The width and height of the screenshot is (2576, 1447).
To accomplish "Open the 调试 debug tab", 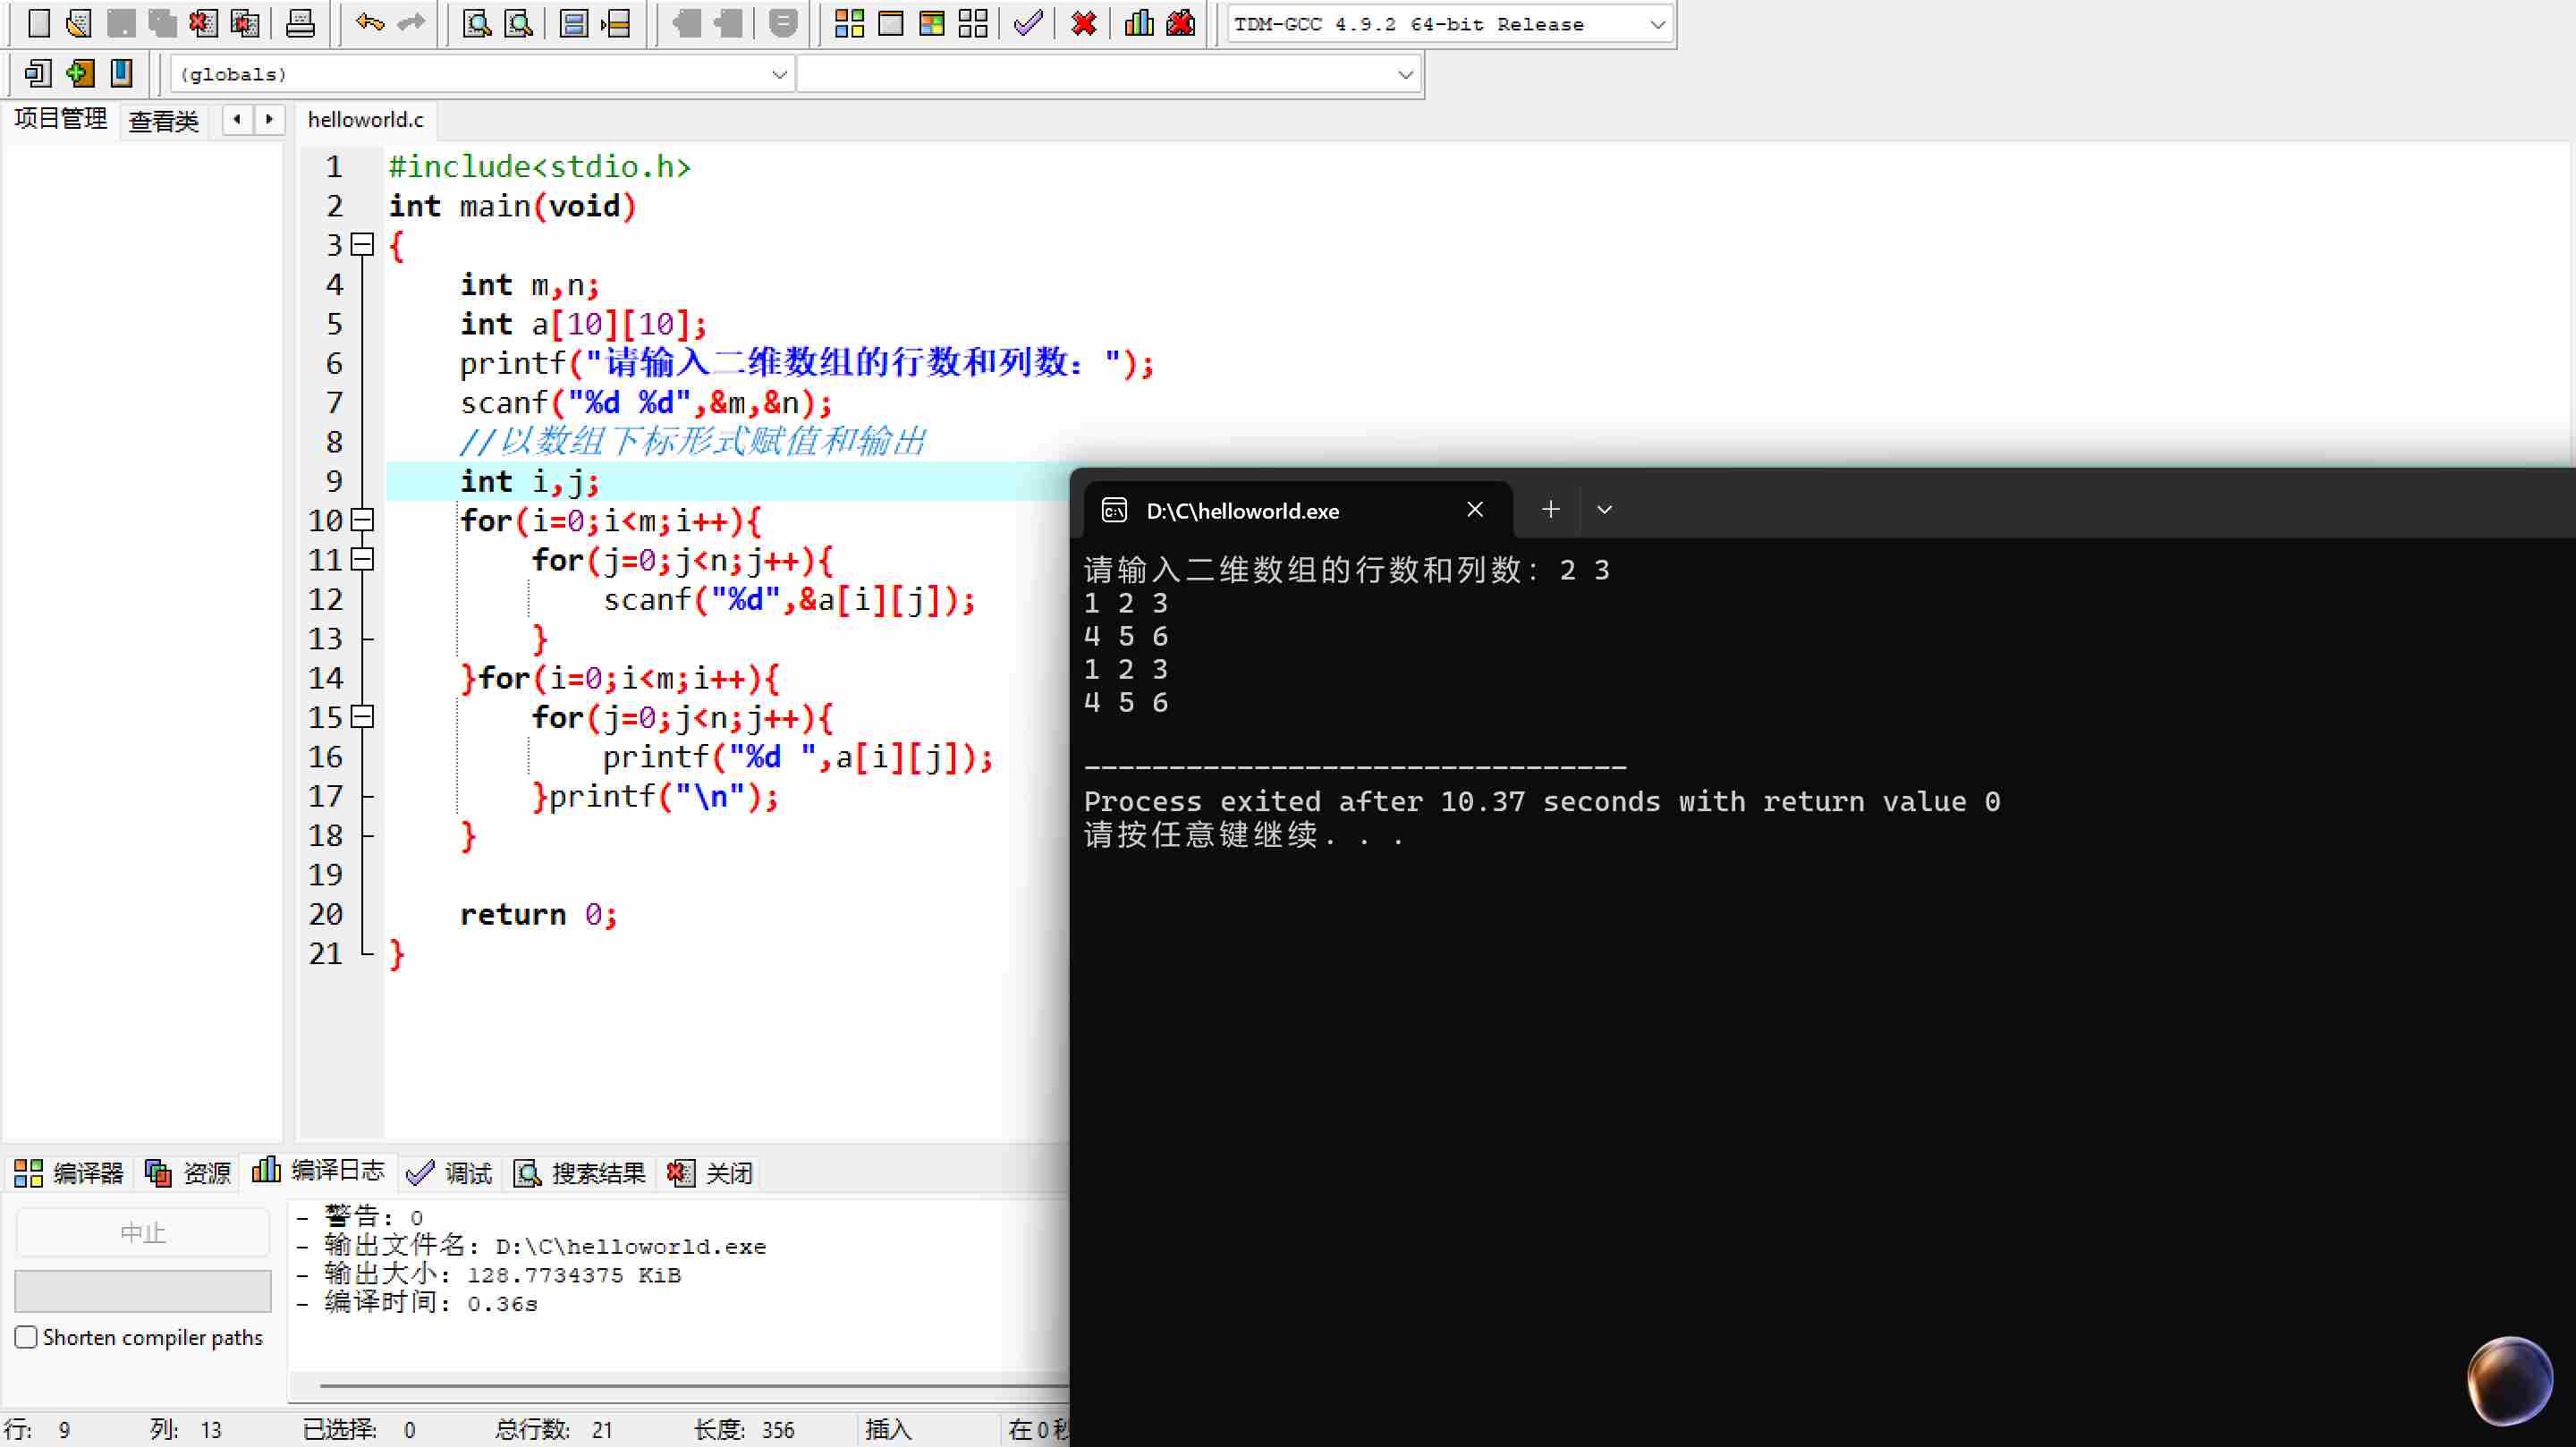I will pos(451,1172).
